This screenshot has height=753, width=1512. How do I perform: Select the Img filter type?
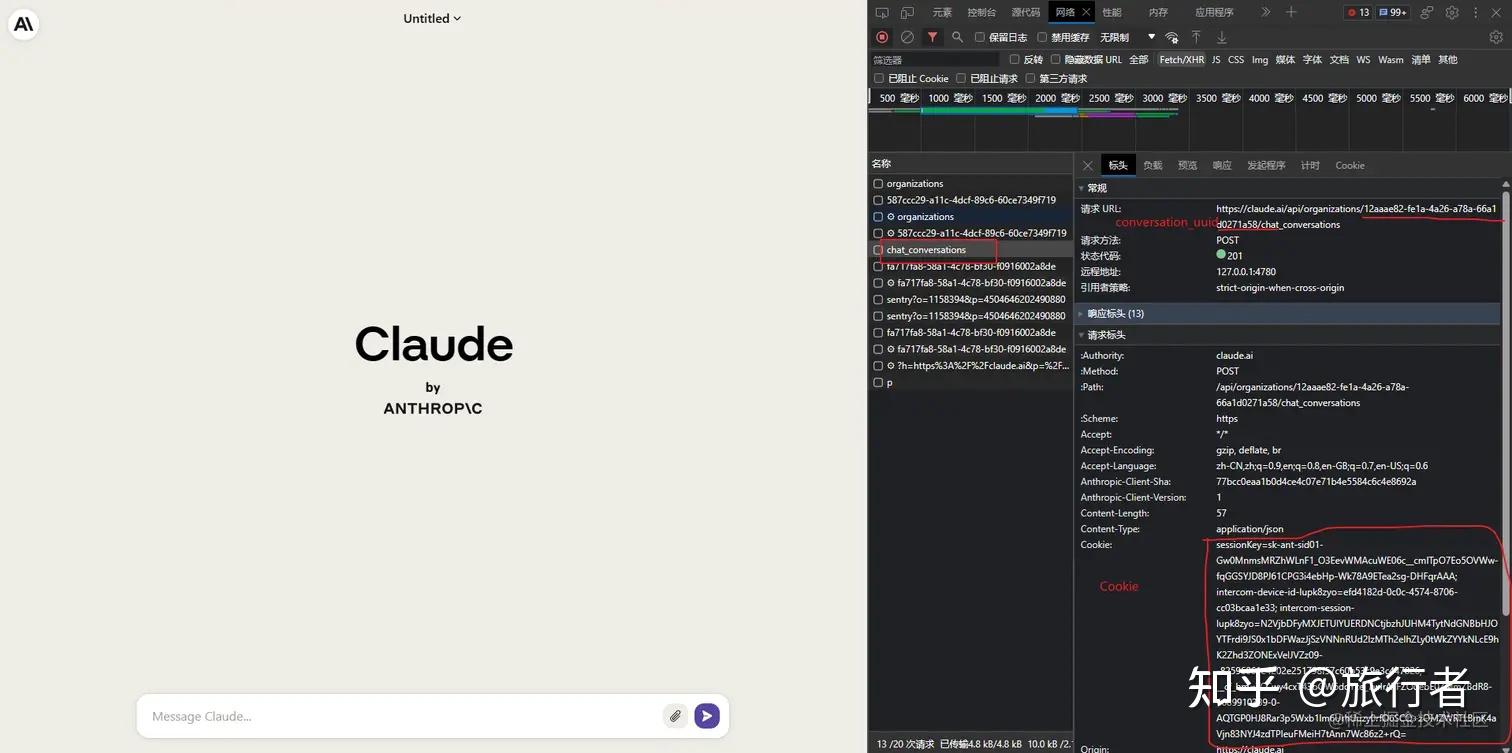pos(1260,60)
